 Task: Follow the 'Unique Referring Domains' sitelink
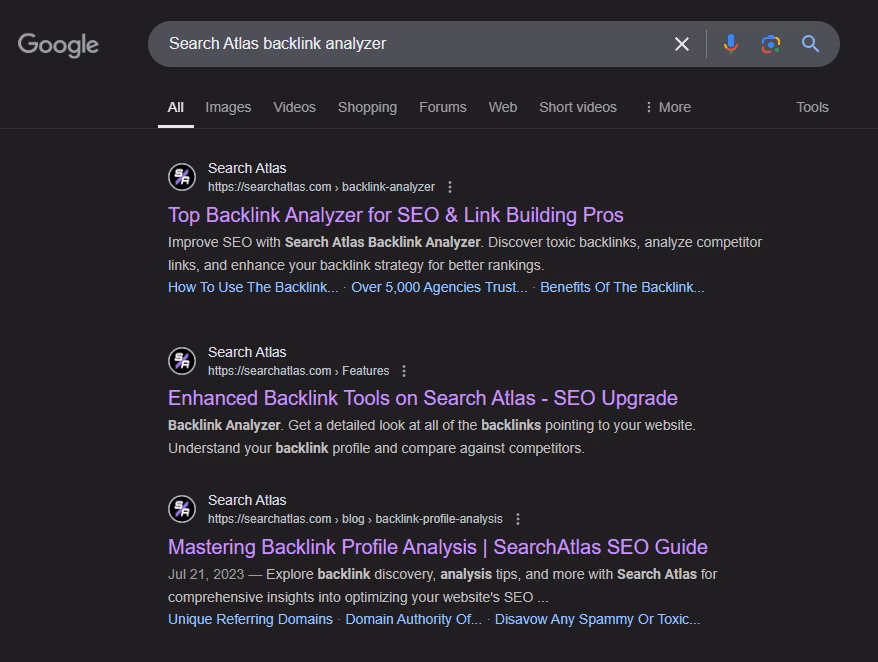250,619
